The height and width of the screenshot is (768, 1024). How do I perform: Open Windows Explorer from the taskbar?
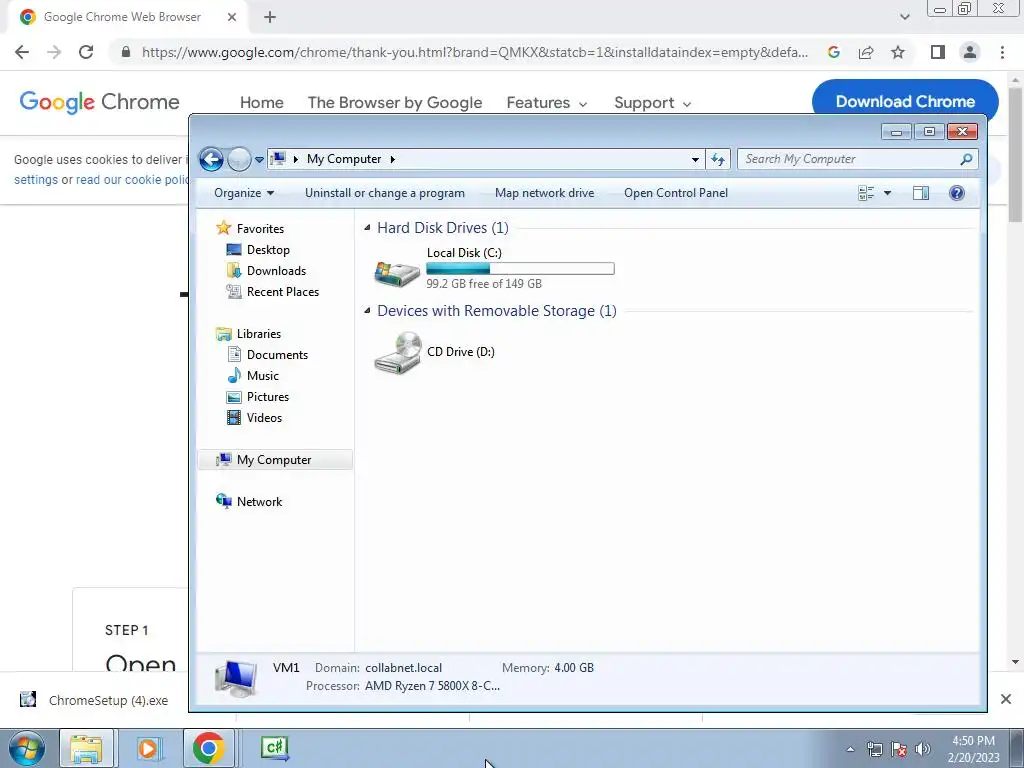point(86,748)
